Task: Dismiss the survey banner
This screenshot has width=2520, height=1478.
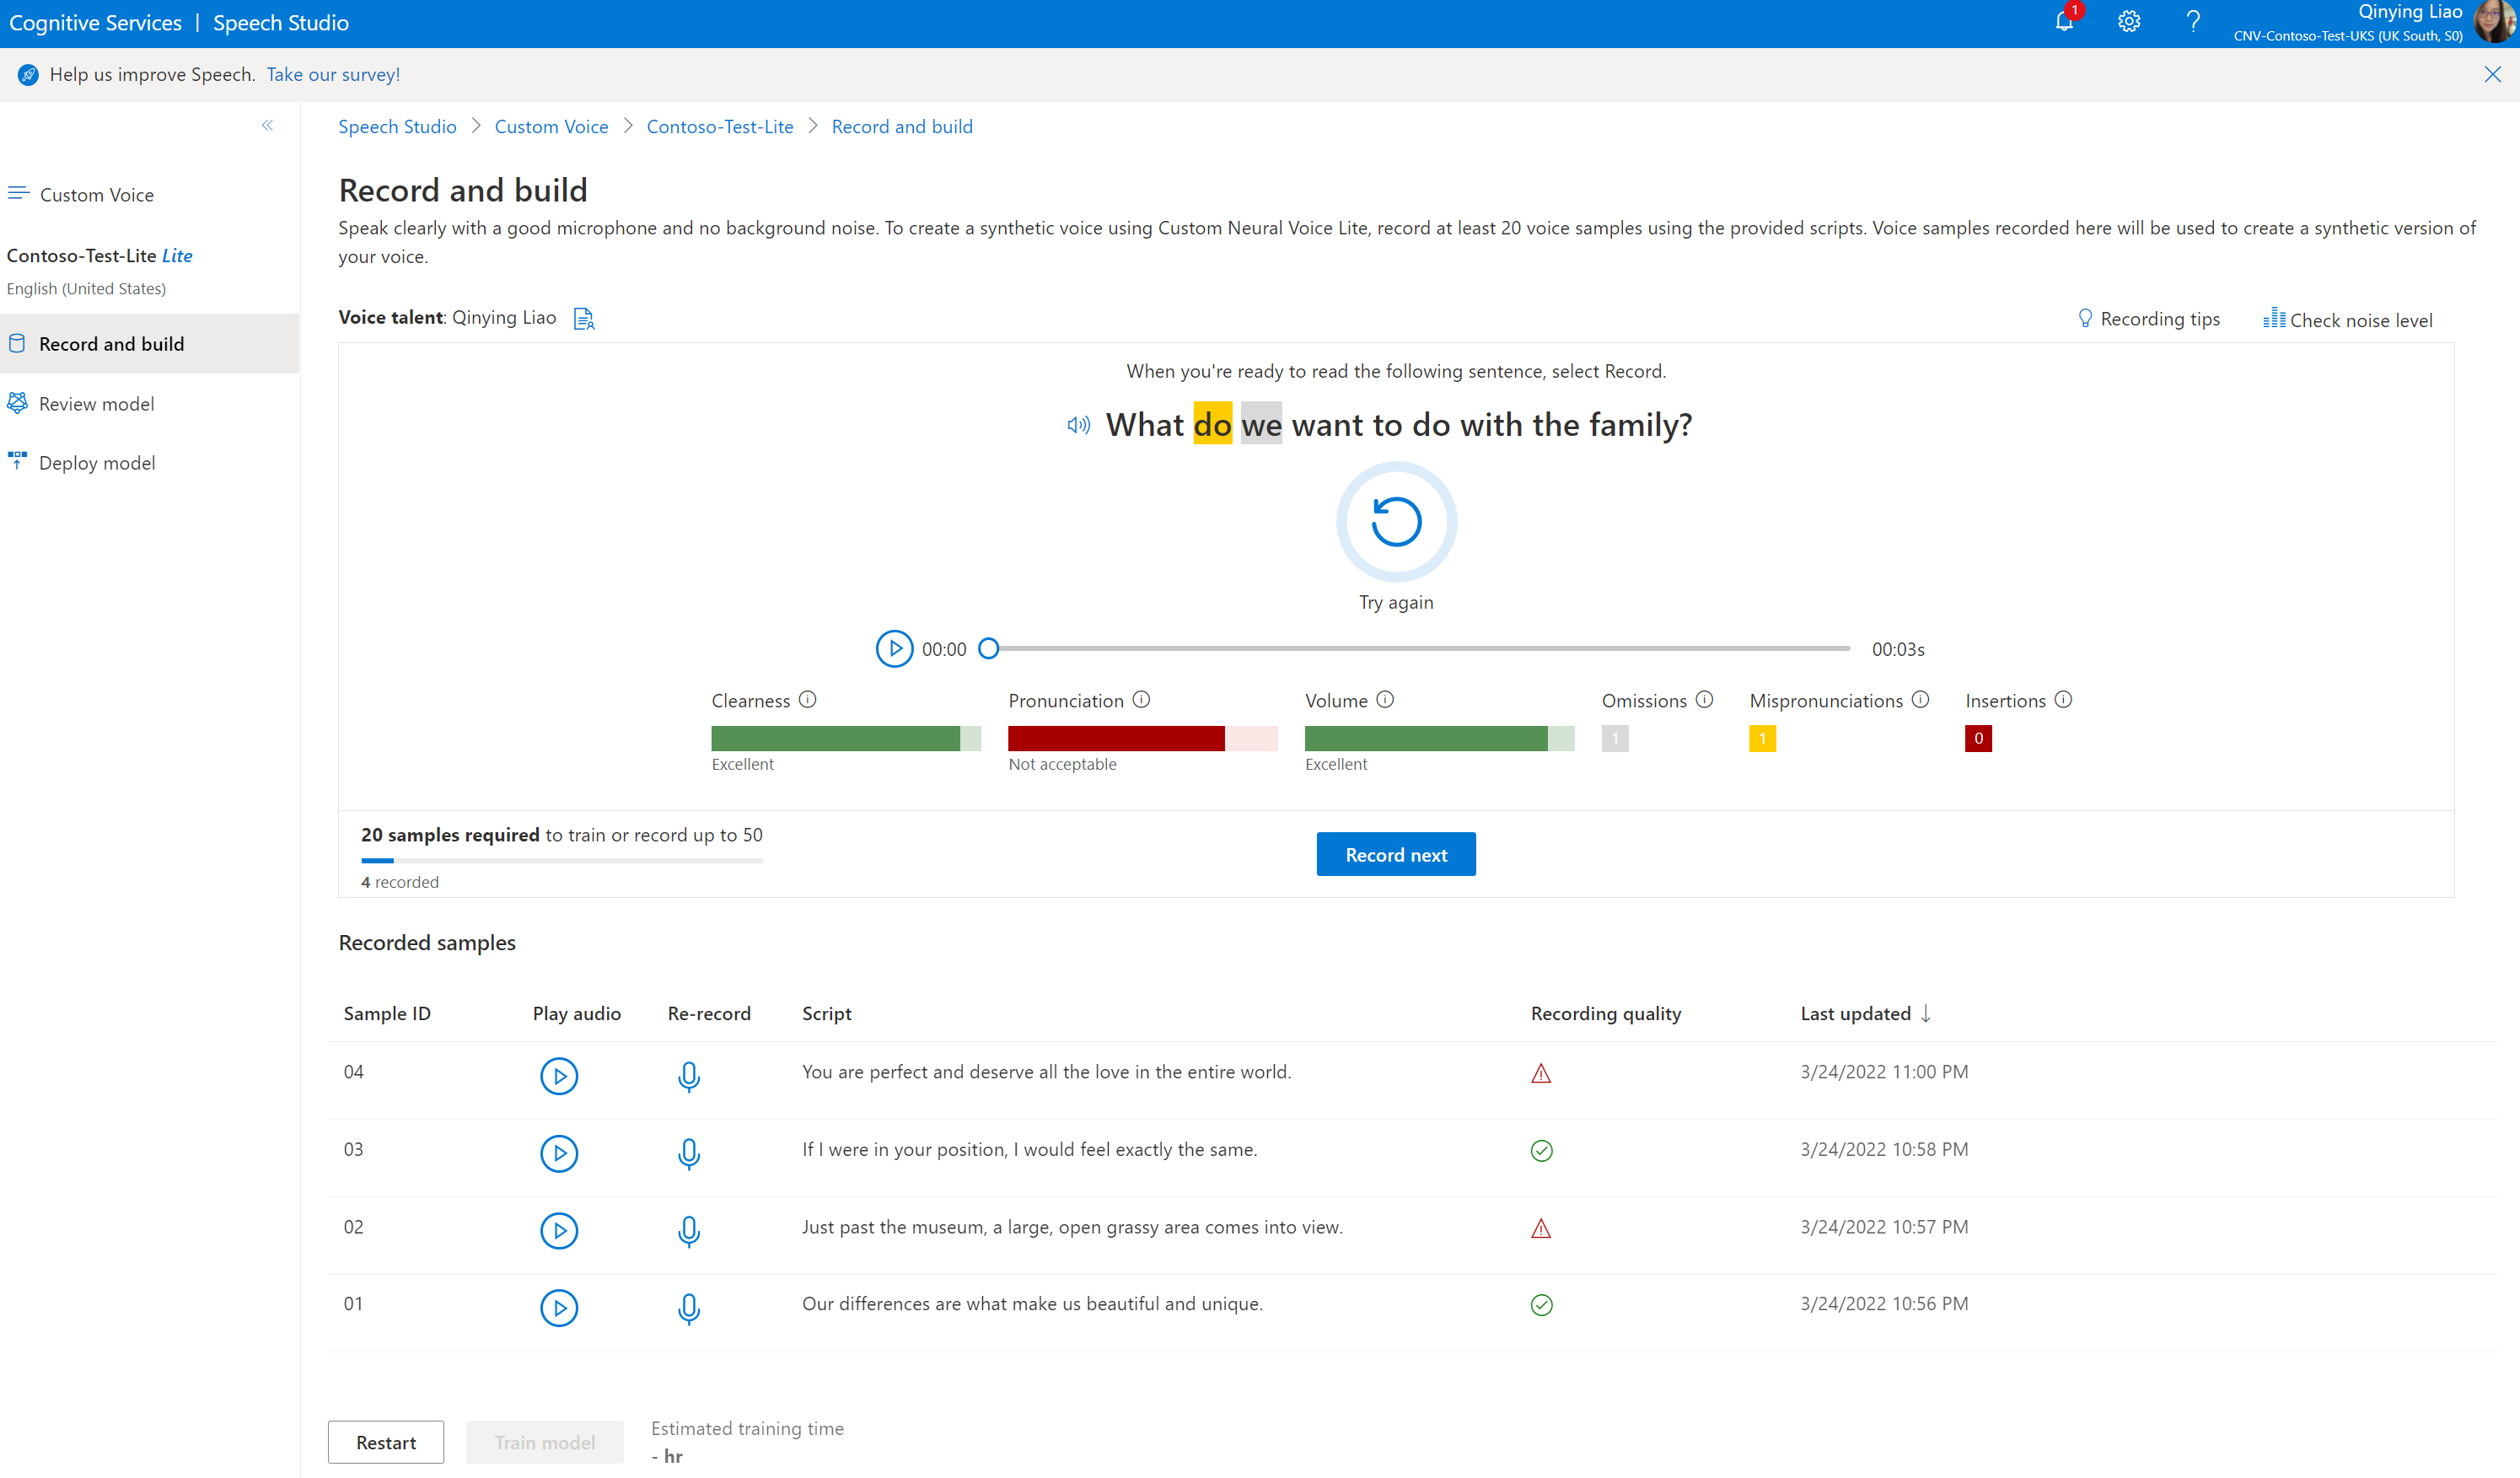Action: tap(2492, 74)
